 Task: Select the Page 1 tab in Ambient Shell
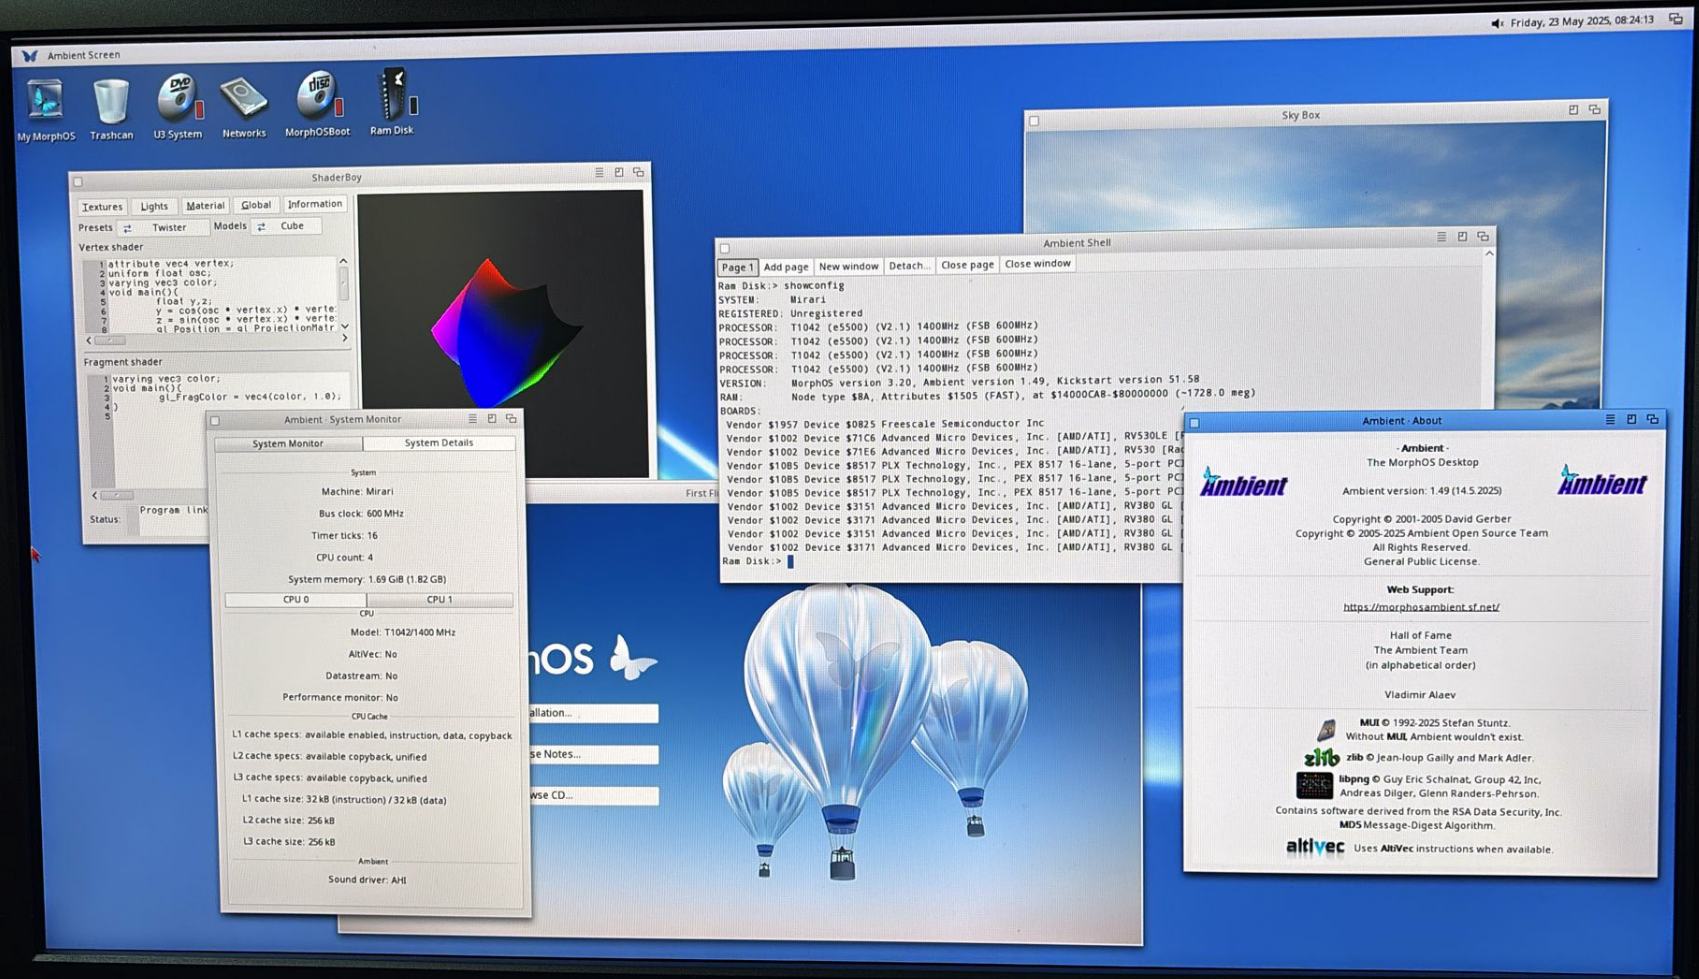[737, 268]
